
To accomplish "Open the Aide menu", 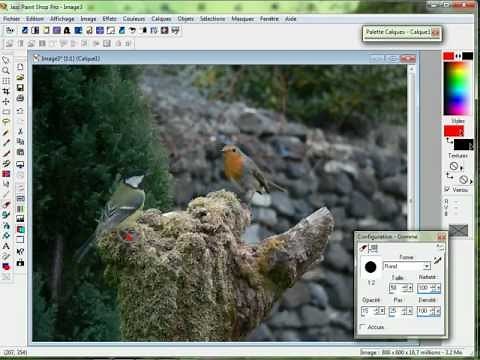I will (x=291, y=19).
